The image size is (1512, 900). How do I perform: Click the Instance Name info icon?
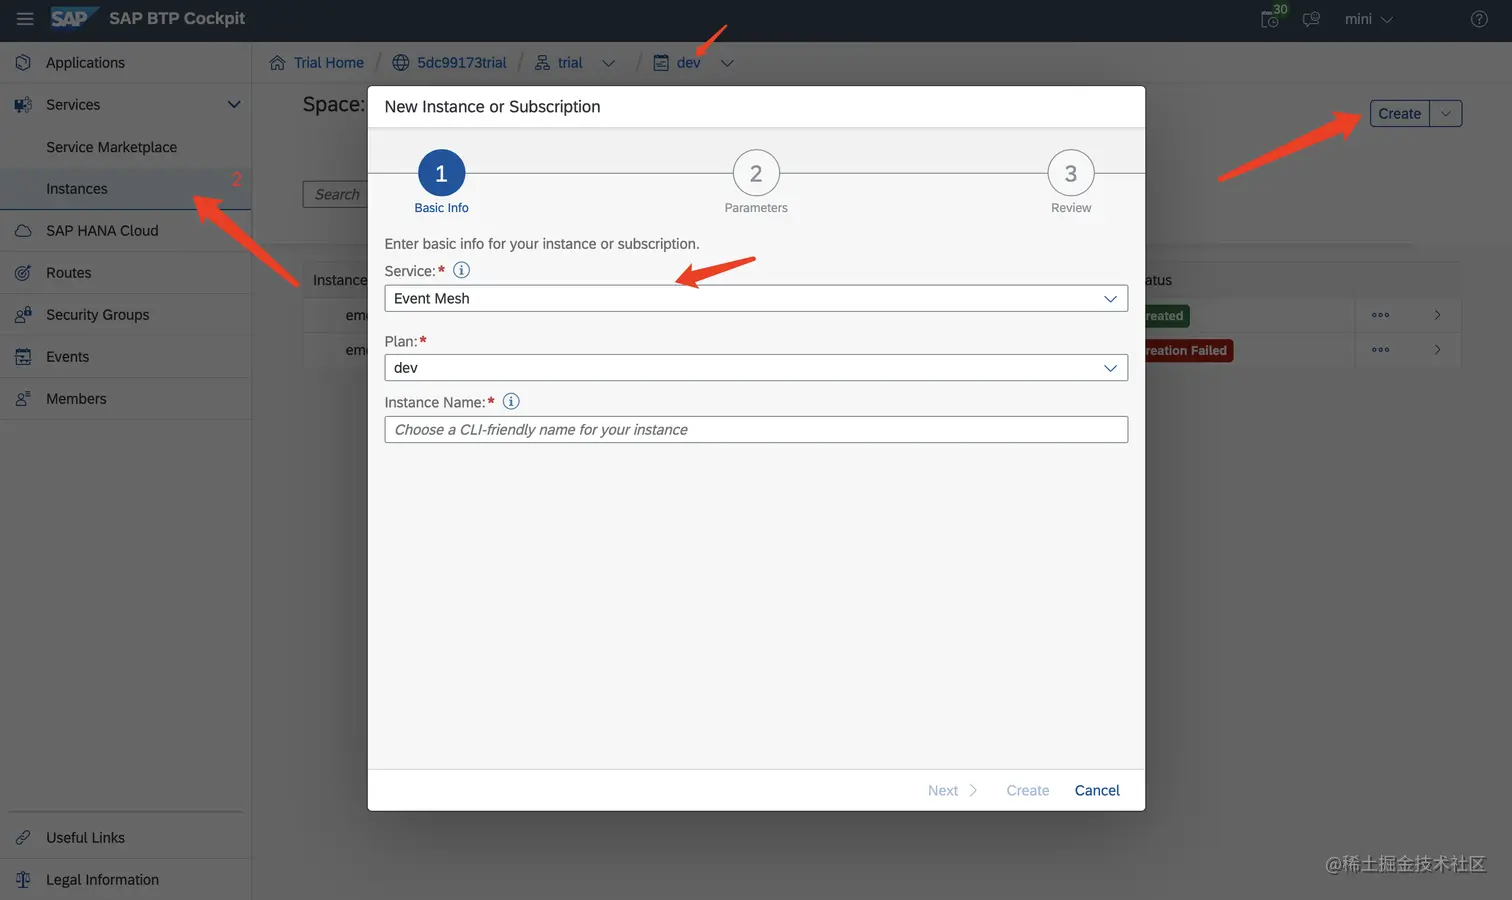point(511,402)
